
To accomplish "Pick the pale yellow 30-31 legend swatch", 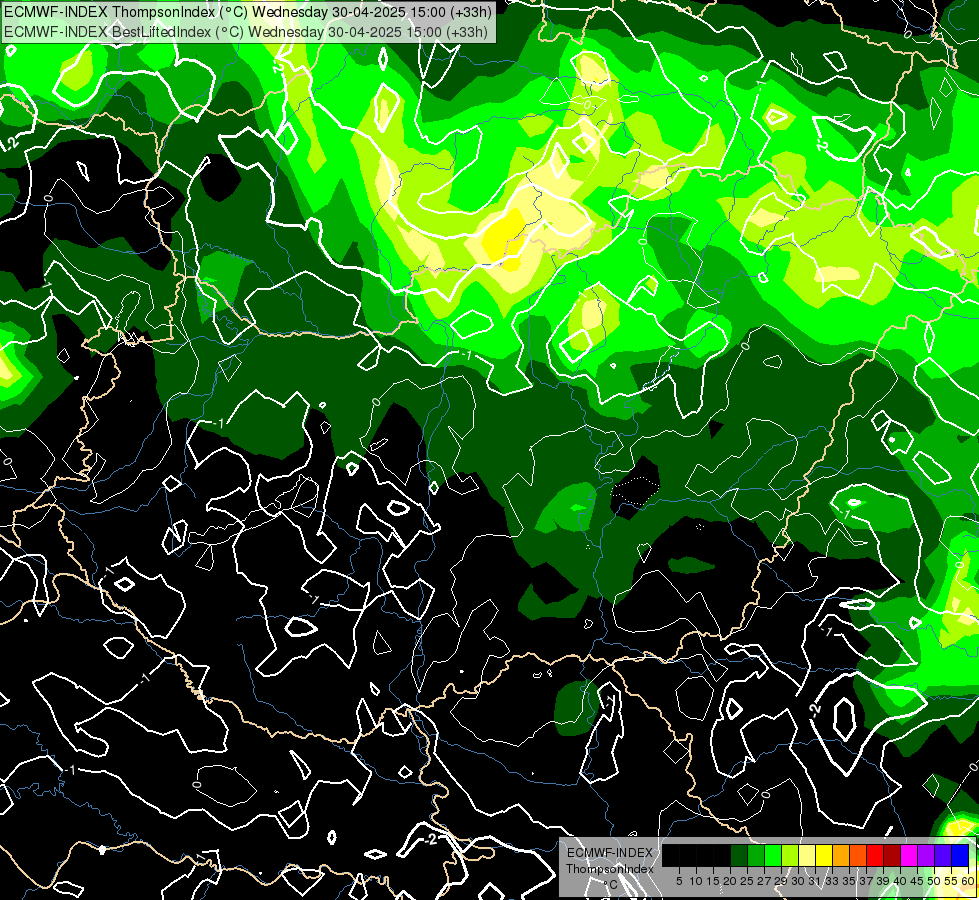I will 807,855.
